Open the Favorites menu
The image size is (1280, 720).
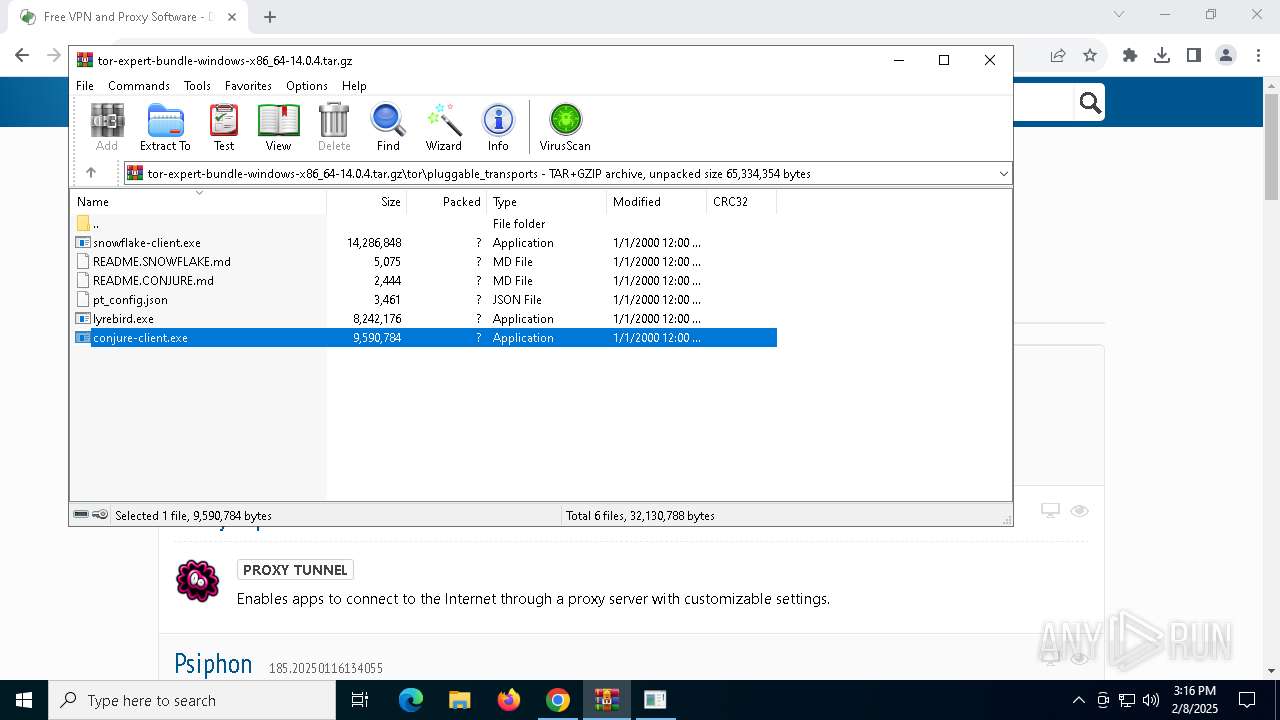click(x=248, y=86)
